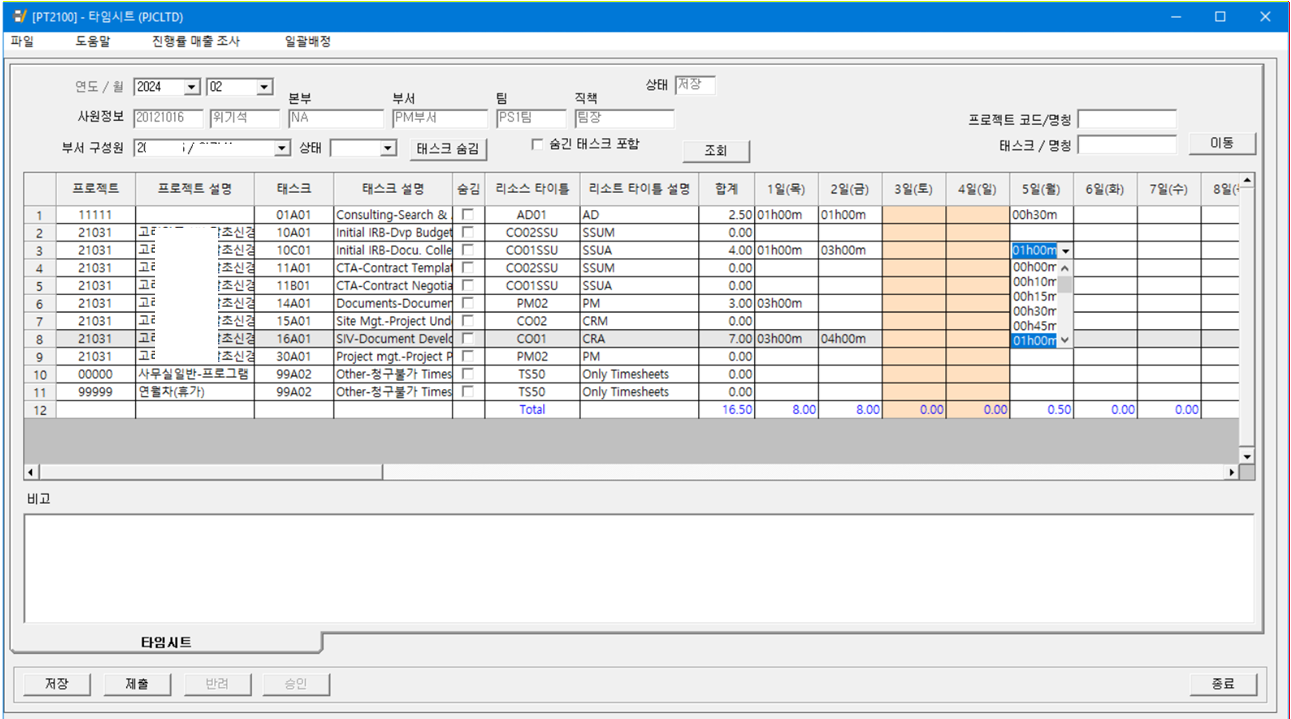Enable the 숨긴 태스크 포함 checkbox
Viewport: 1291px width, 719px height.
click(538, 144)
